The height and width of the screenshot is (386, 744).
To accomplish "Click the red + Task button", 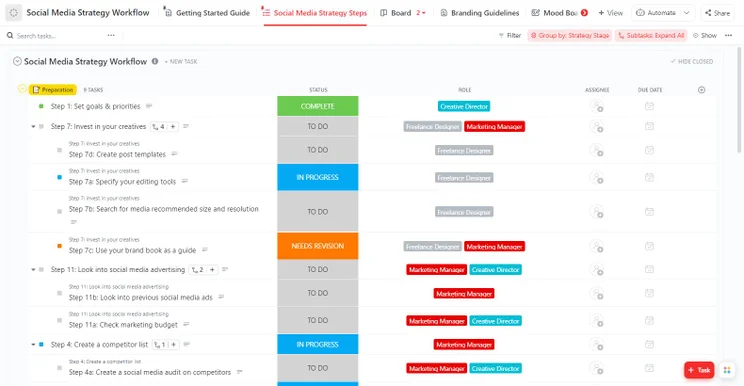I will 699,370.
